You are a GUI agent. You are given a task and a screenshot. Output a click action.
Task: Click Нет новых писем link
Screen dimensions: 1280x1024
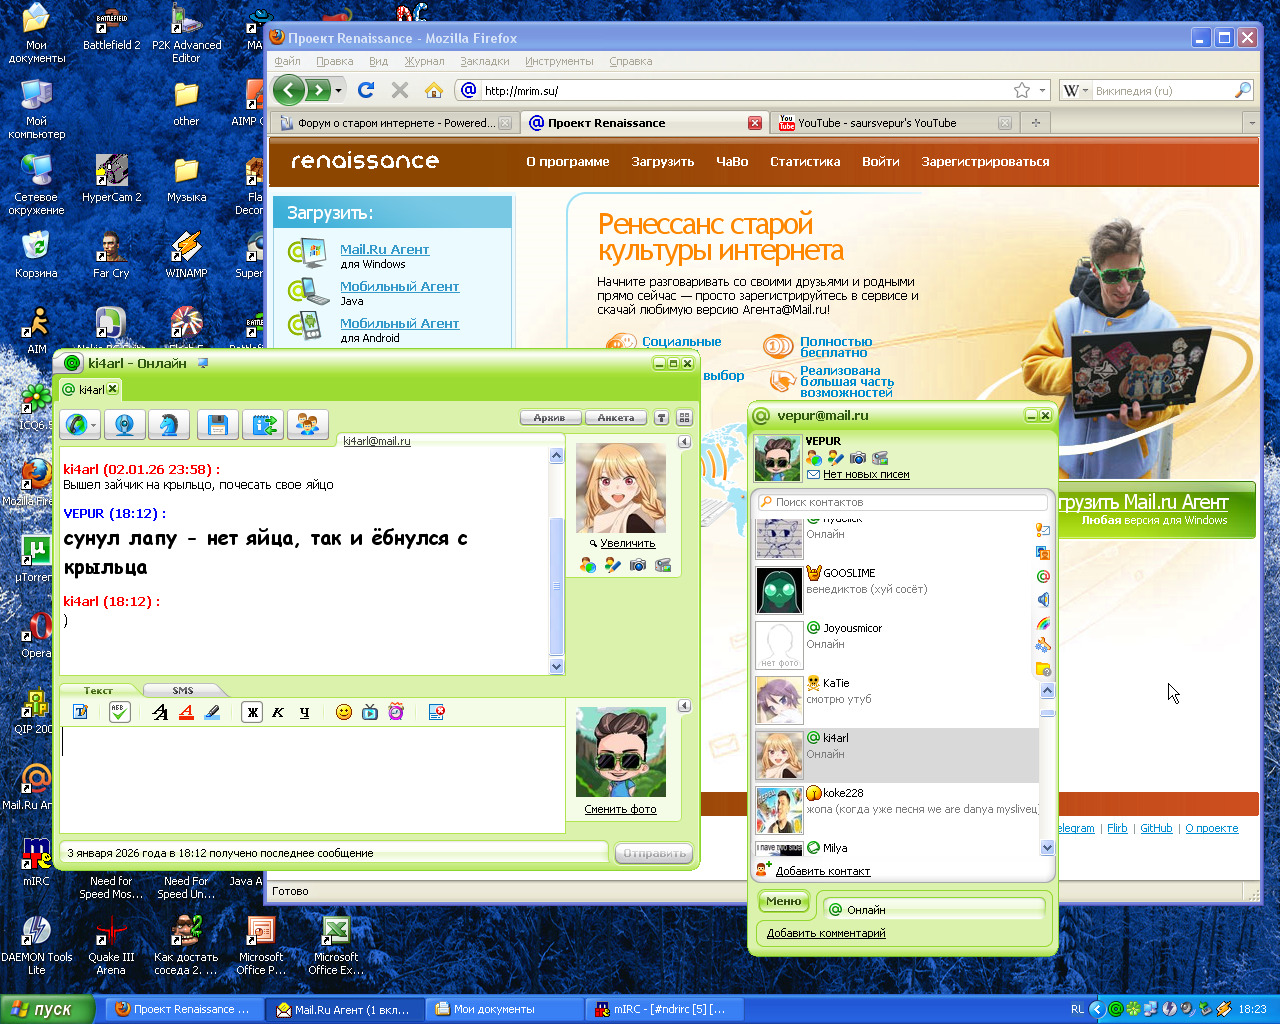pyautogui.click(x=866, y=475)
